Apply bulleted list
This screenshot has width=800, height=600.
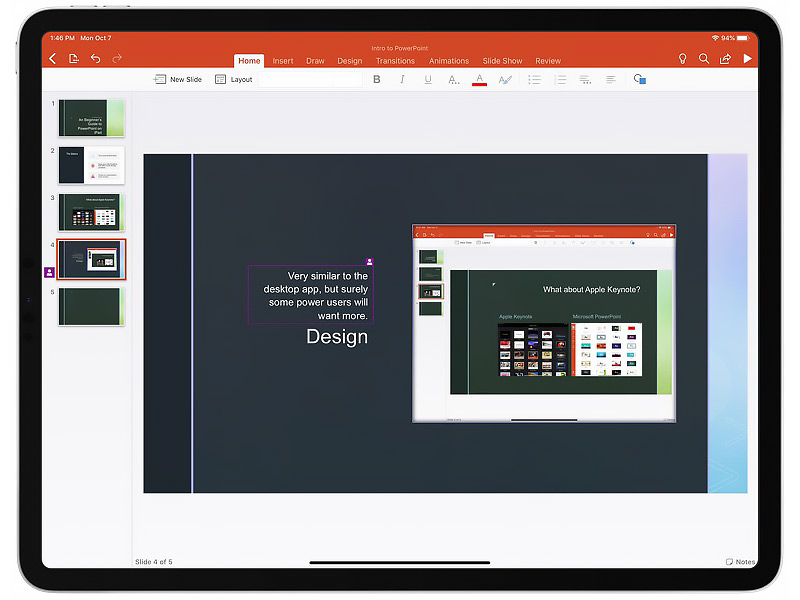tap(534, 79)
